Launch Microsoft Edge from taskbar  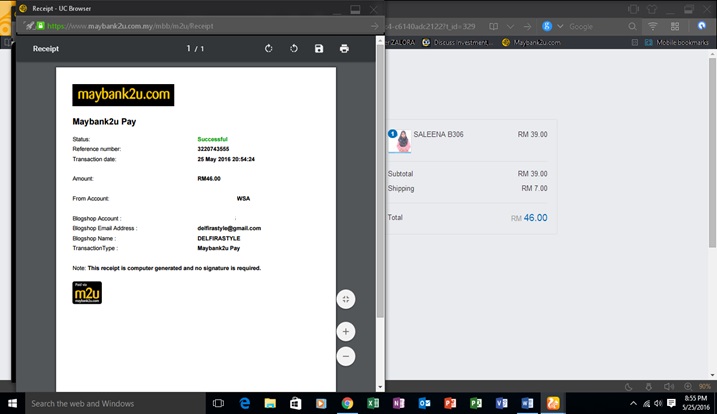(245, 403)
